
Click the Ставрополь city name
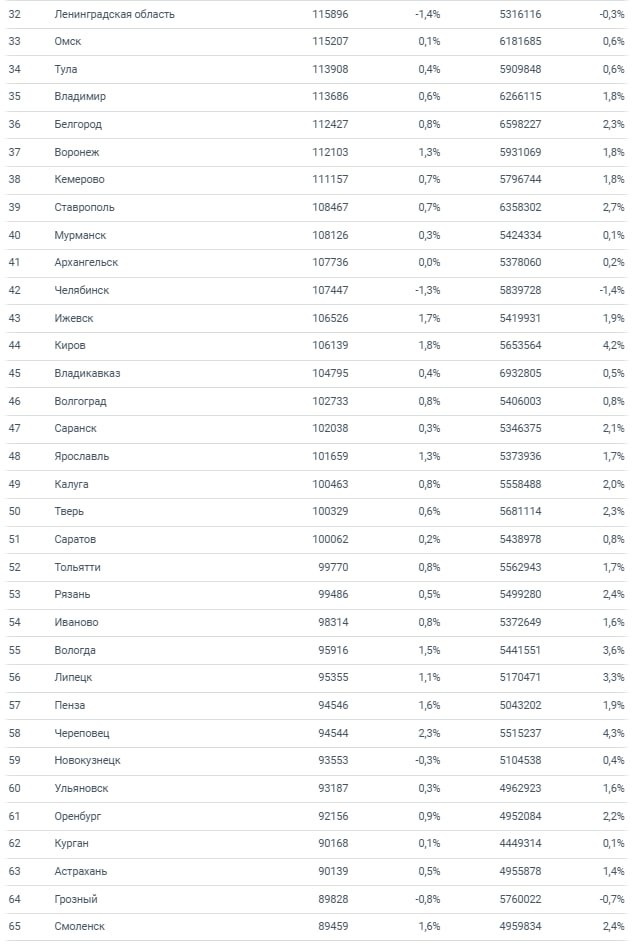pos(85,208)
